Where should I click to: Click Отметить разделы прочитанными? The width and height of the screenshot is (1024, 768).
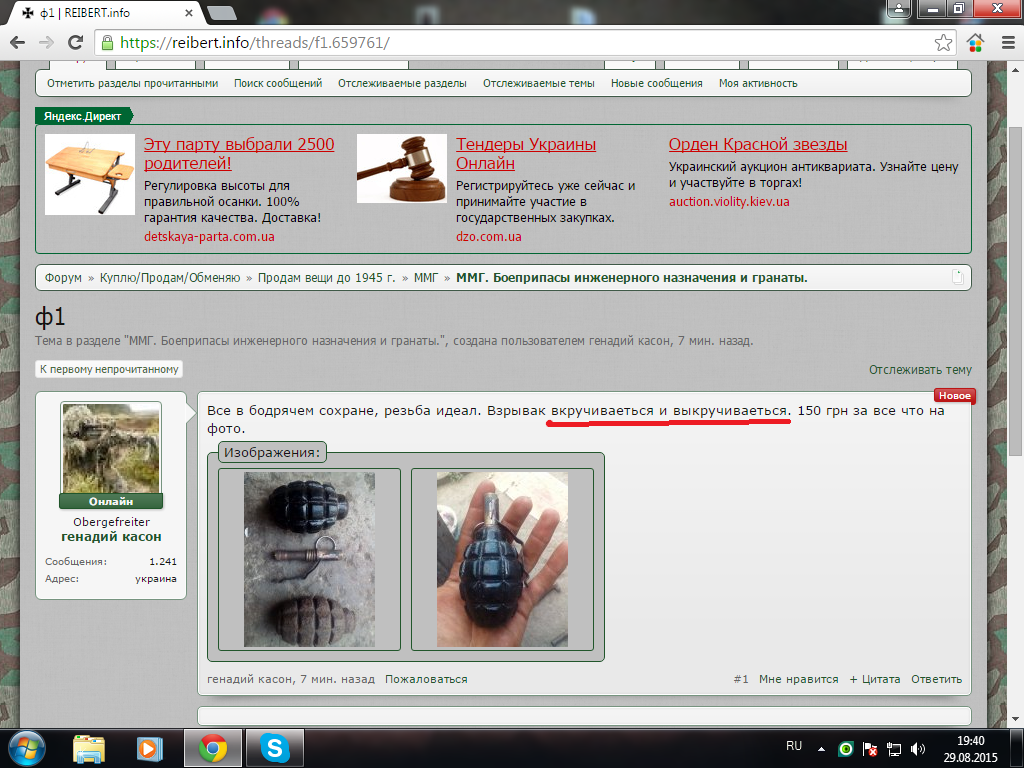click(133, 84)
